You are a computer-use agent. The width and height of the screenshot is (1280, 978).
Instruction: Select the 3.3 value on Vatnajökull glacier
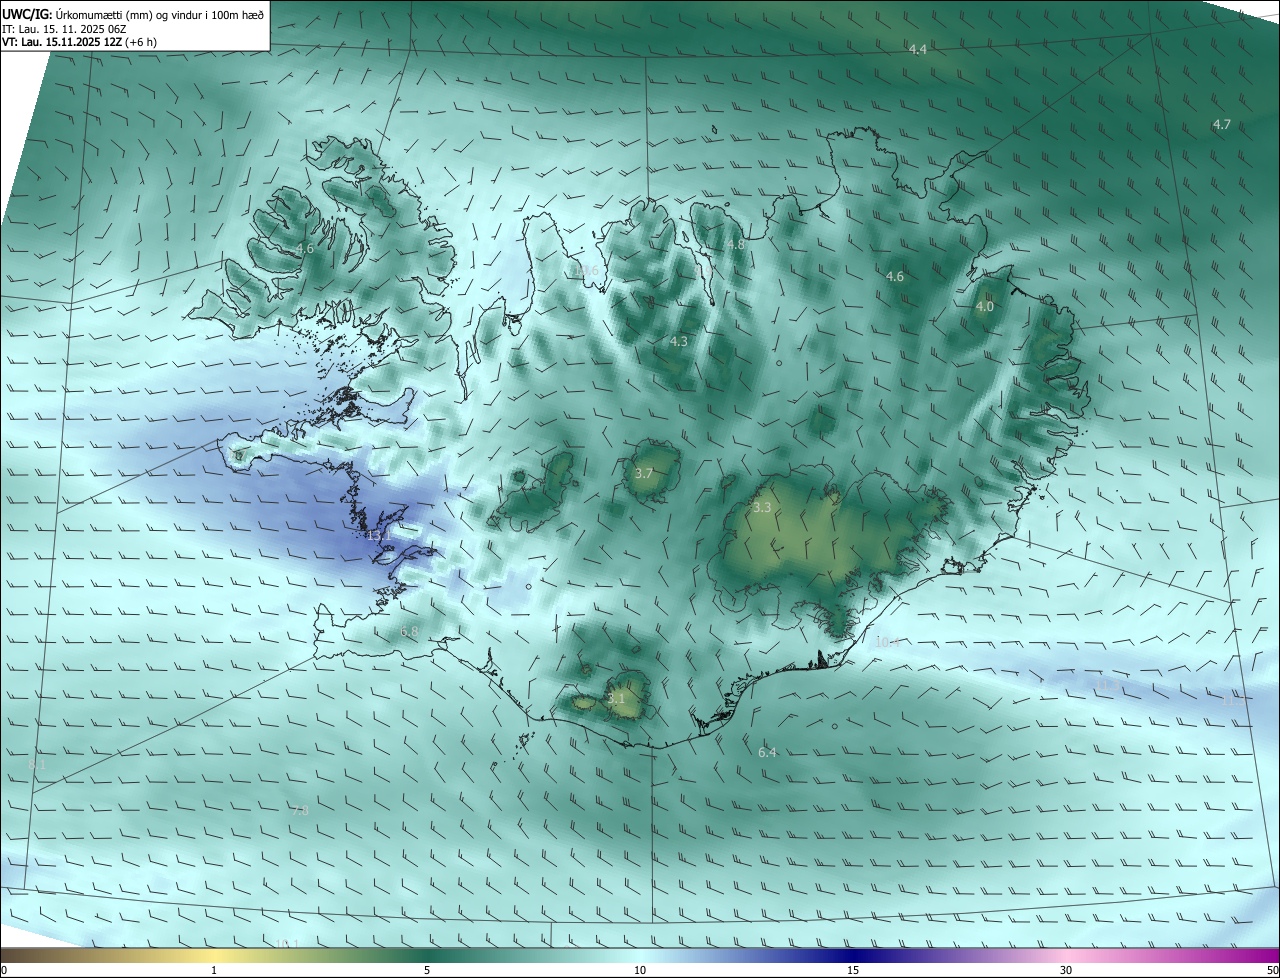pos(762,508)
